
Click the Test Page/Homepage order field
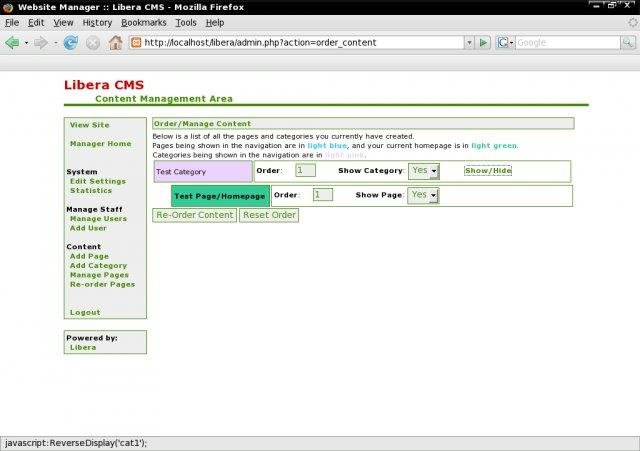(x=323, y=195)
